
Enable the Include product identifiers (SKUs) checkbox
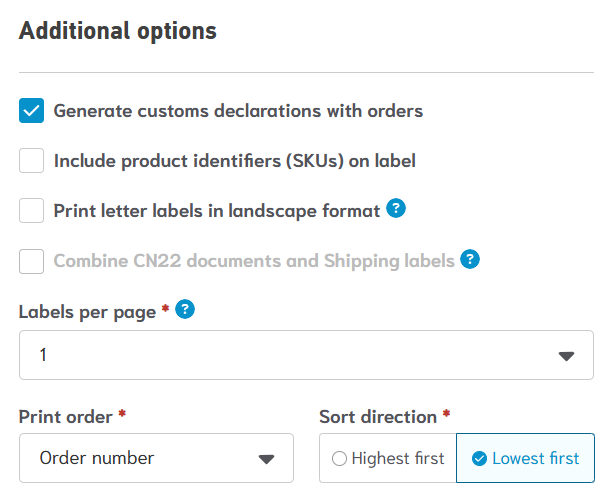32,160
